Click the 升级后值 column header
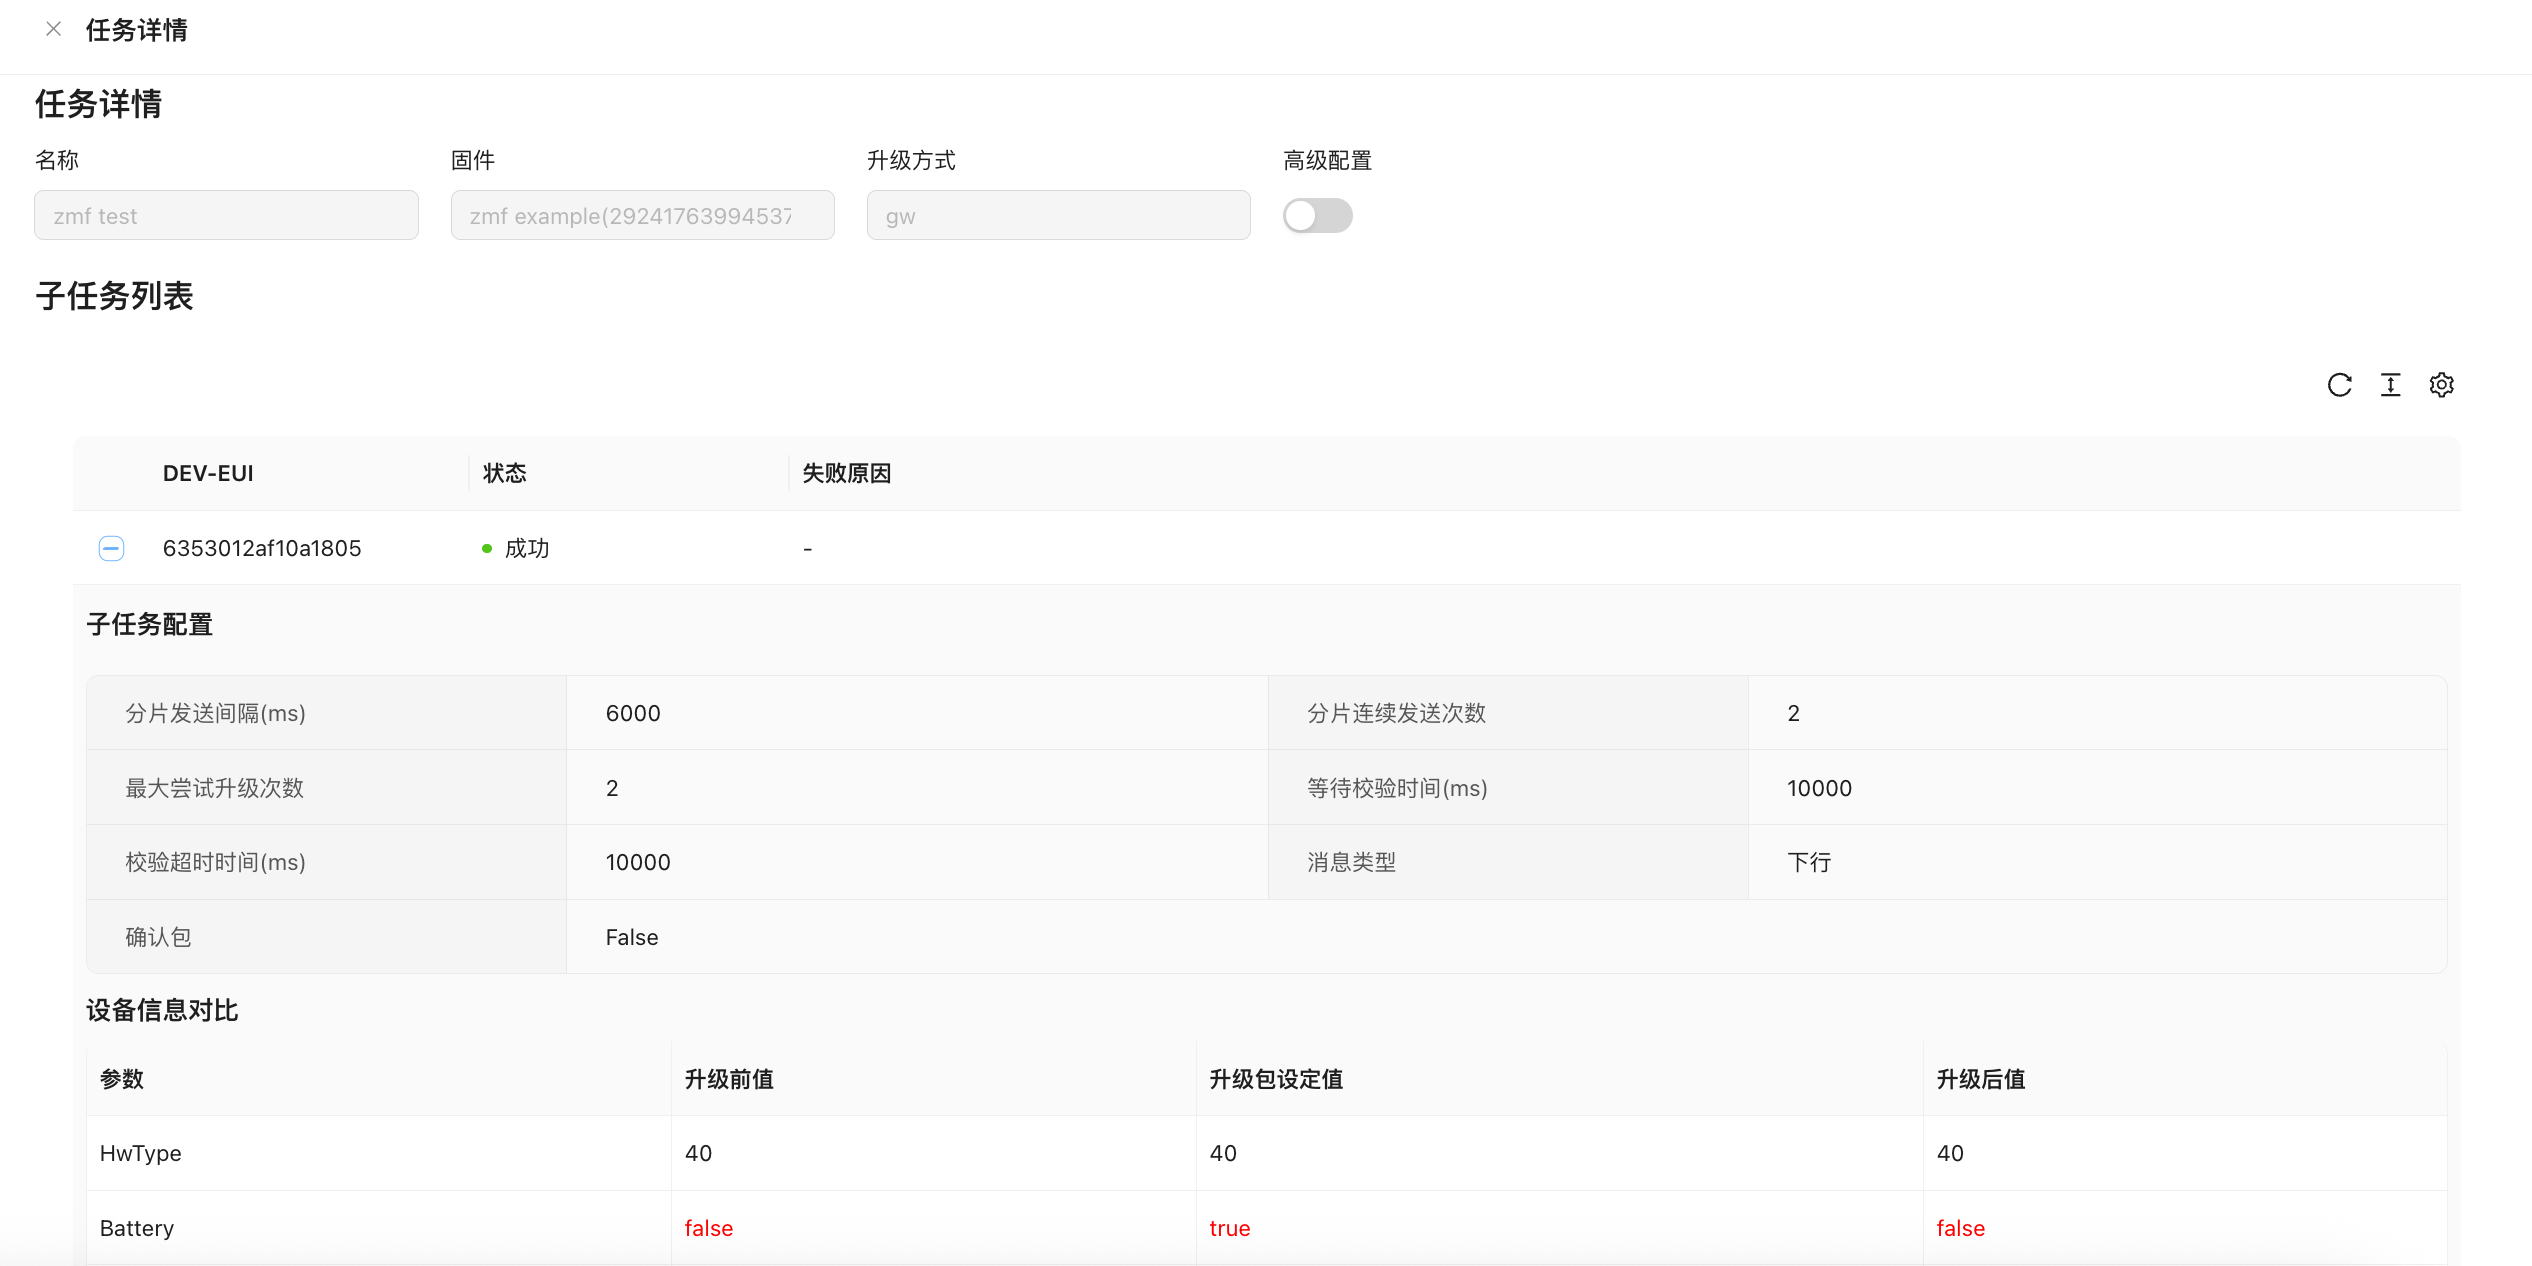Screen dimensions: 2532x1266 pos(1980,1079)
